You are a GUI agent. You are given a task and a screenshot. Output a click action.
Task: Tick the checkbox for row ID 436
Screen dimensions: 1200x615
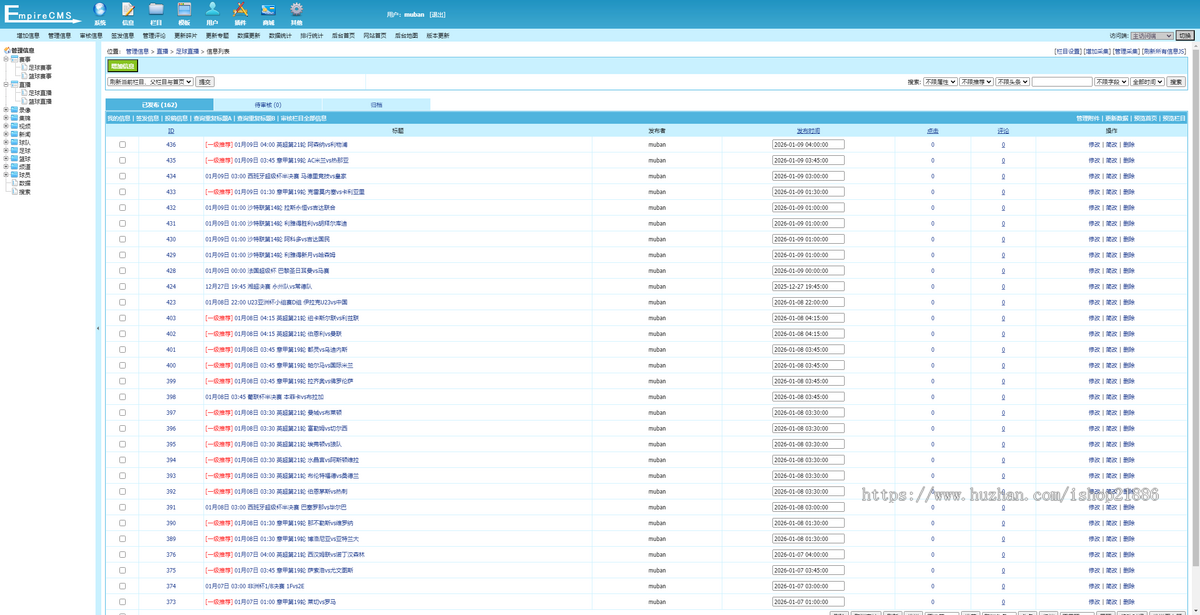(123, 144)
